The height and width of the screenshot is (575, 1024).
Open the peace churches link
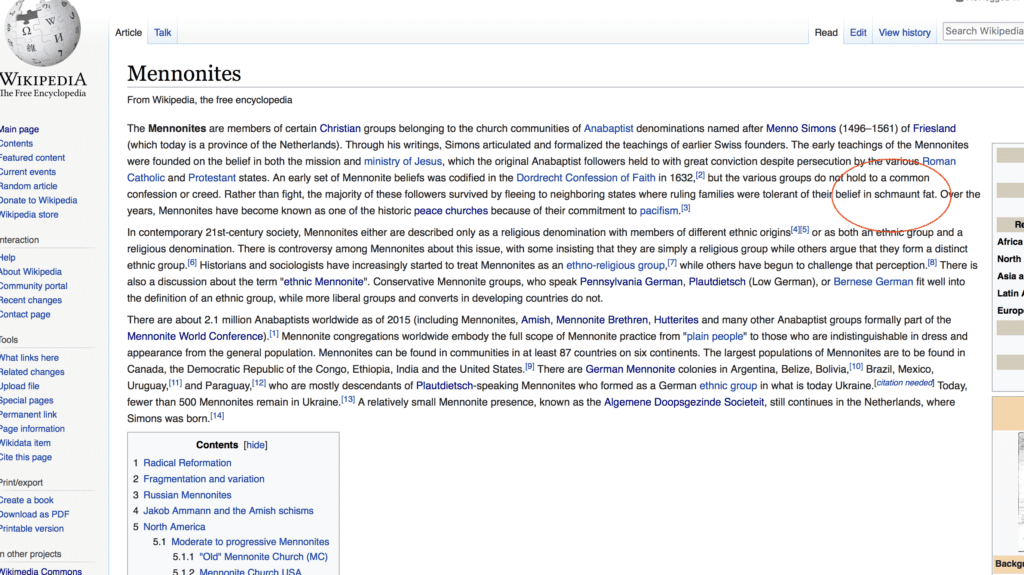click(451, 211)
